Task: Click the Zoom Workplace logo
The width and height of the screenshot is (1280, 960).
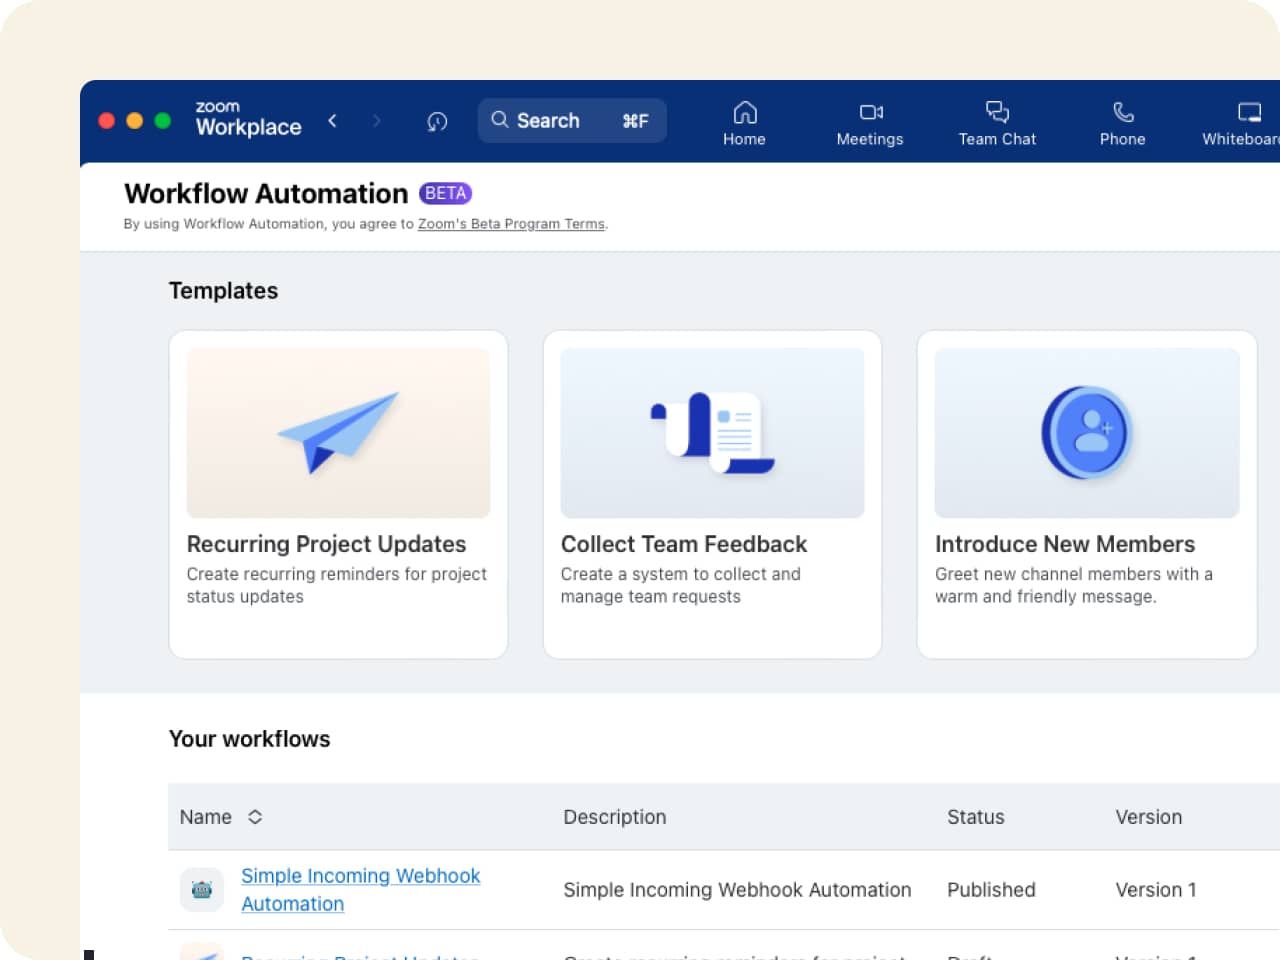Action: [246, 121]
